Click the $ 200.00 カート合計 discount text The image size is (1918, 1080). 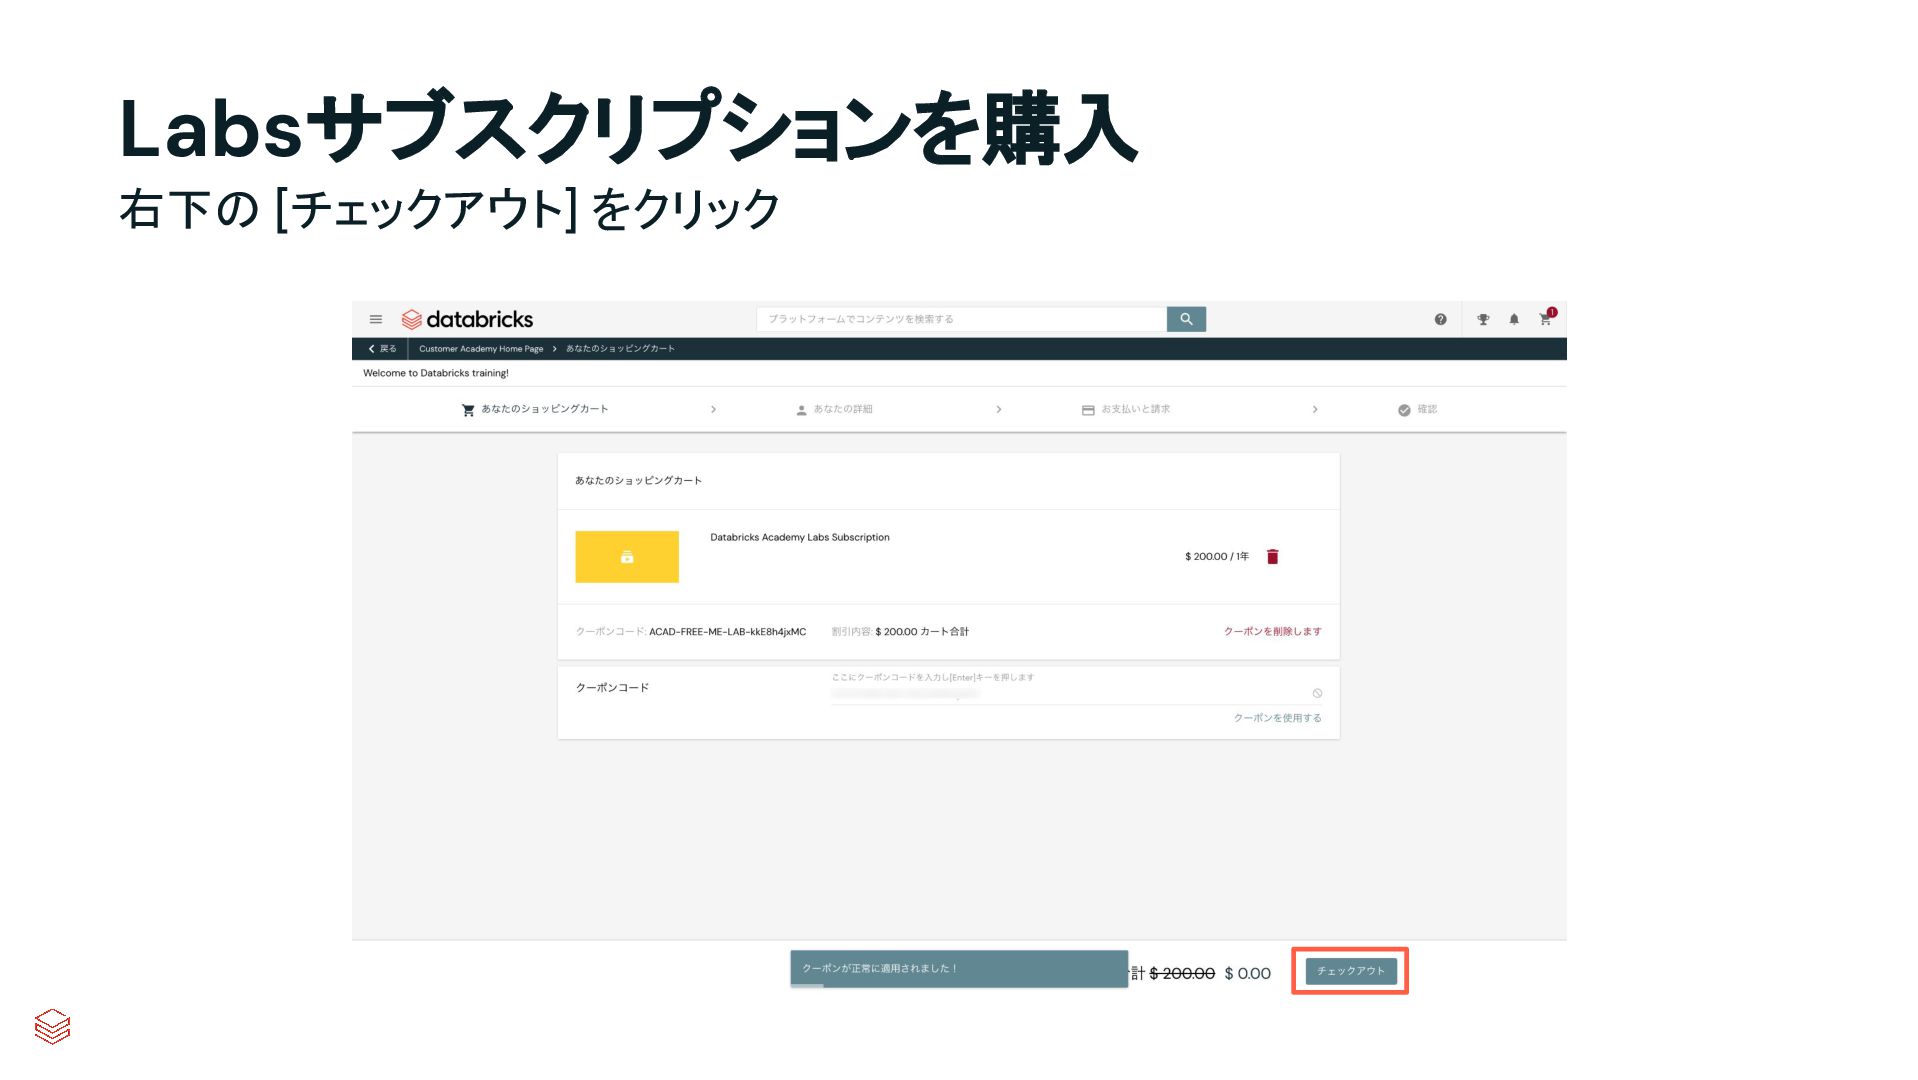click(922, 632)
